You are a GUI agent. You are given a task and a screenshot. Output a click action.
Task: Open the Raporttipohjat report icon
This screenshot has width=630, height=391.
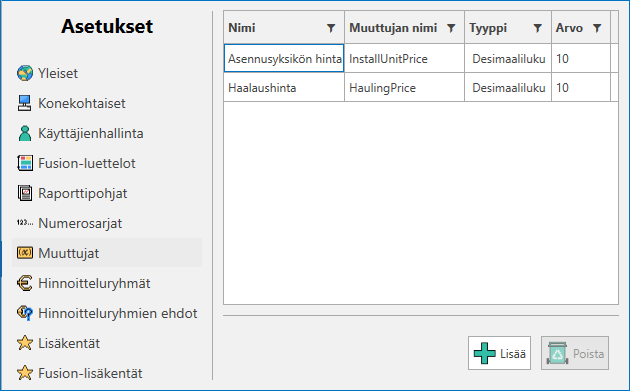(x=25, y=193)
